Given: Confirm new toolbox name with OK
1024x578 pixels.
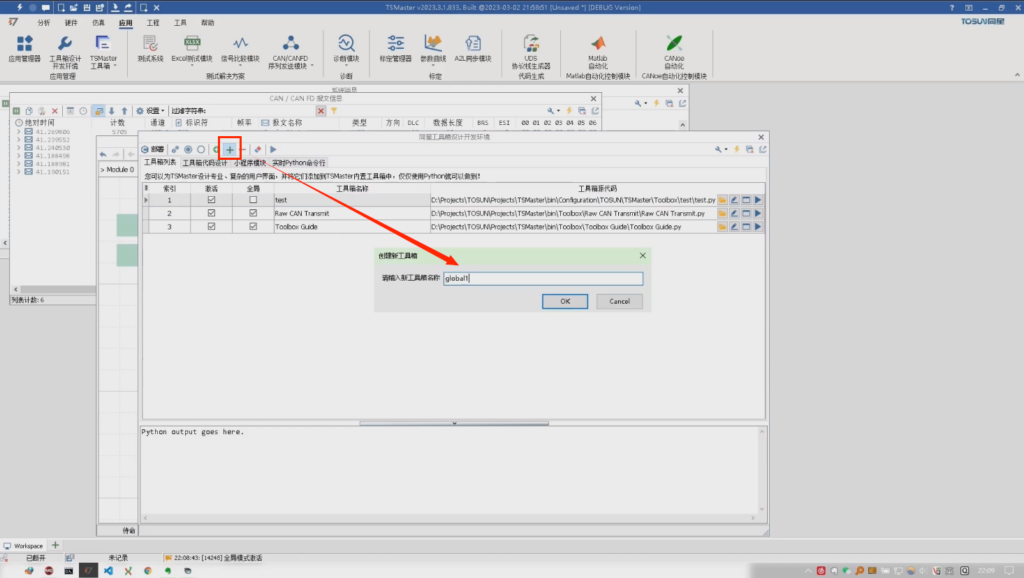Looking at the screenshot, I should click(x=565, y=300).
